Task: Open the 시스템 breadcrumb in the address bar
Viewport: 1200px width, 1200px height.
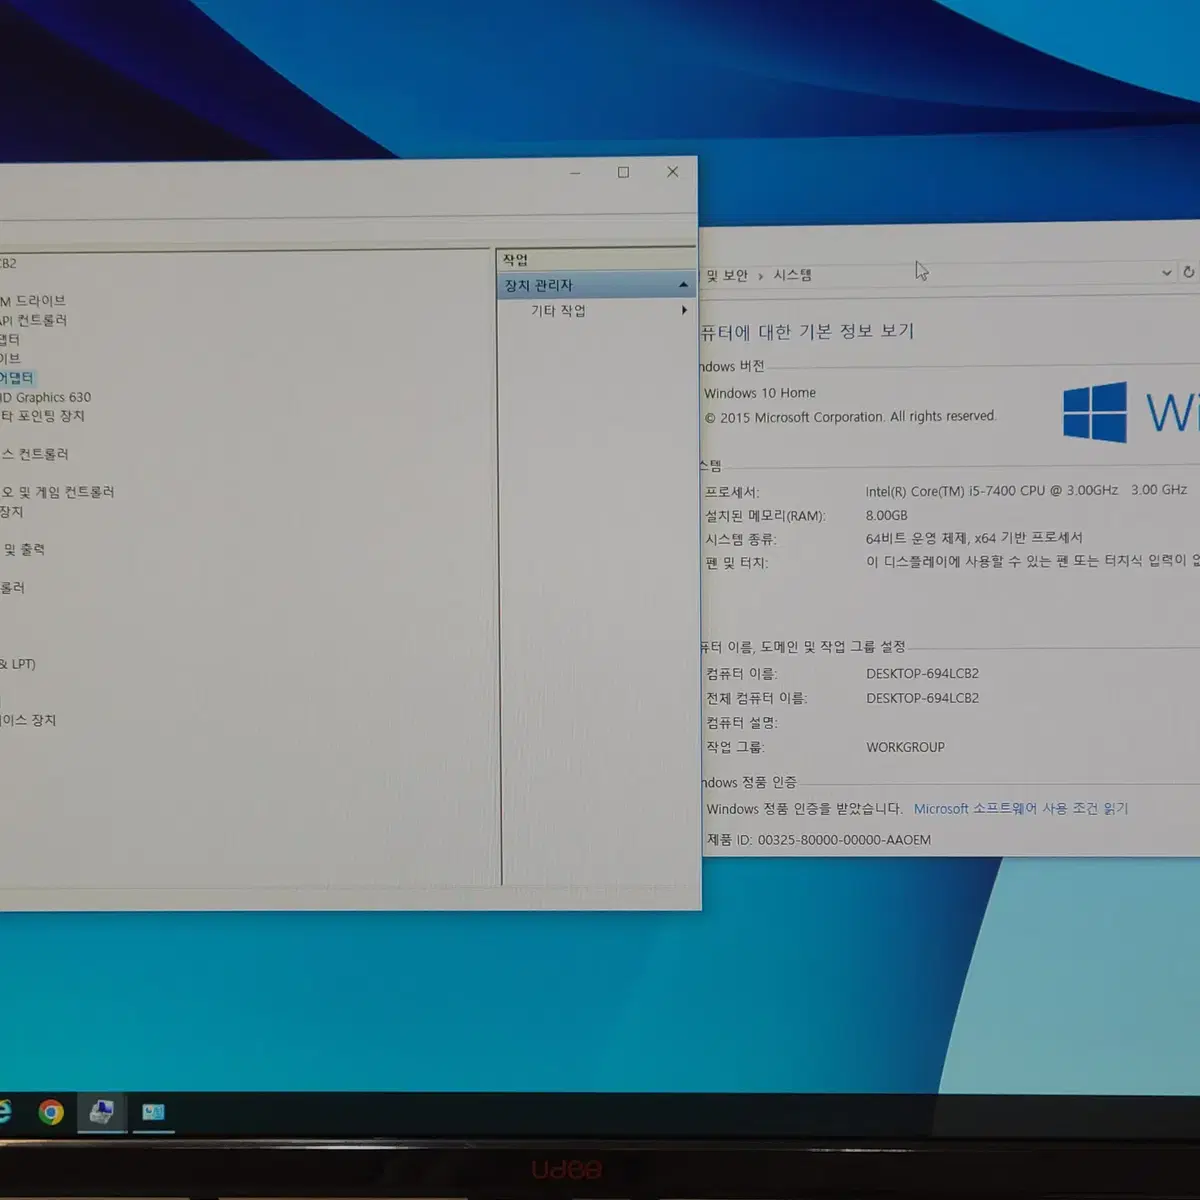Action: 792,275
